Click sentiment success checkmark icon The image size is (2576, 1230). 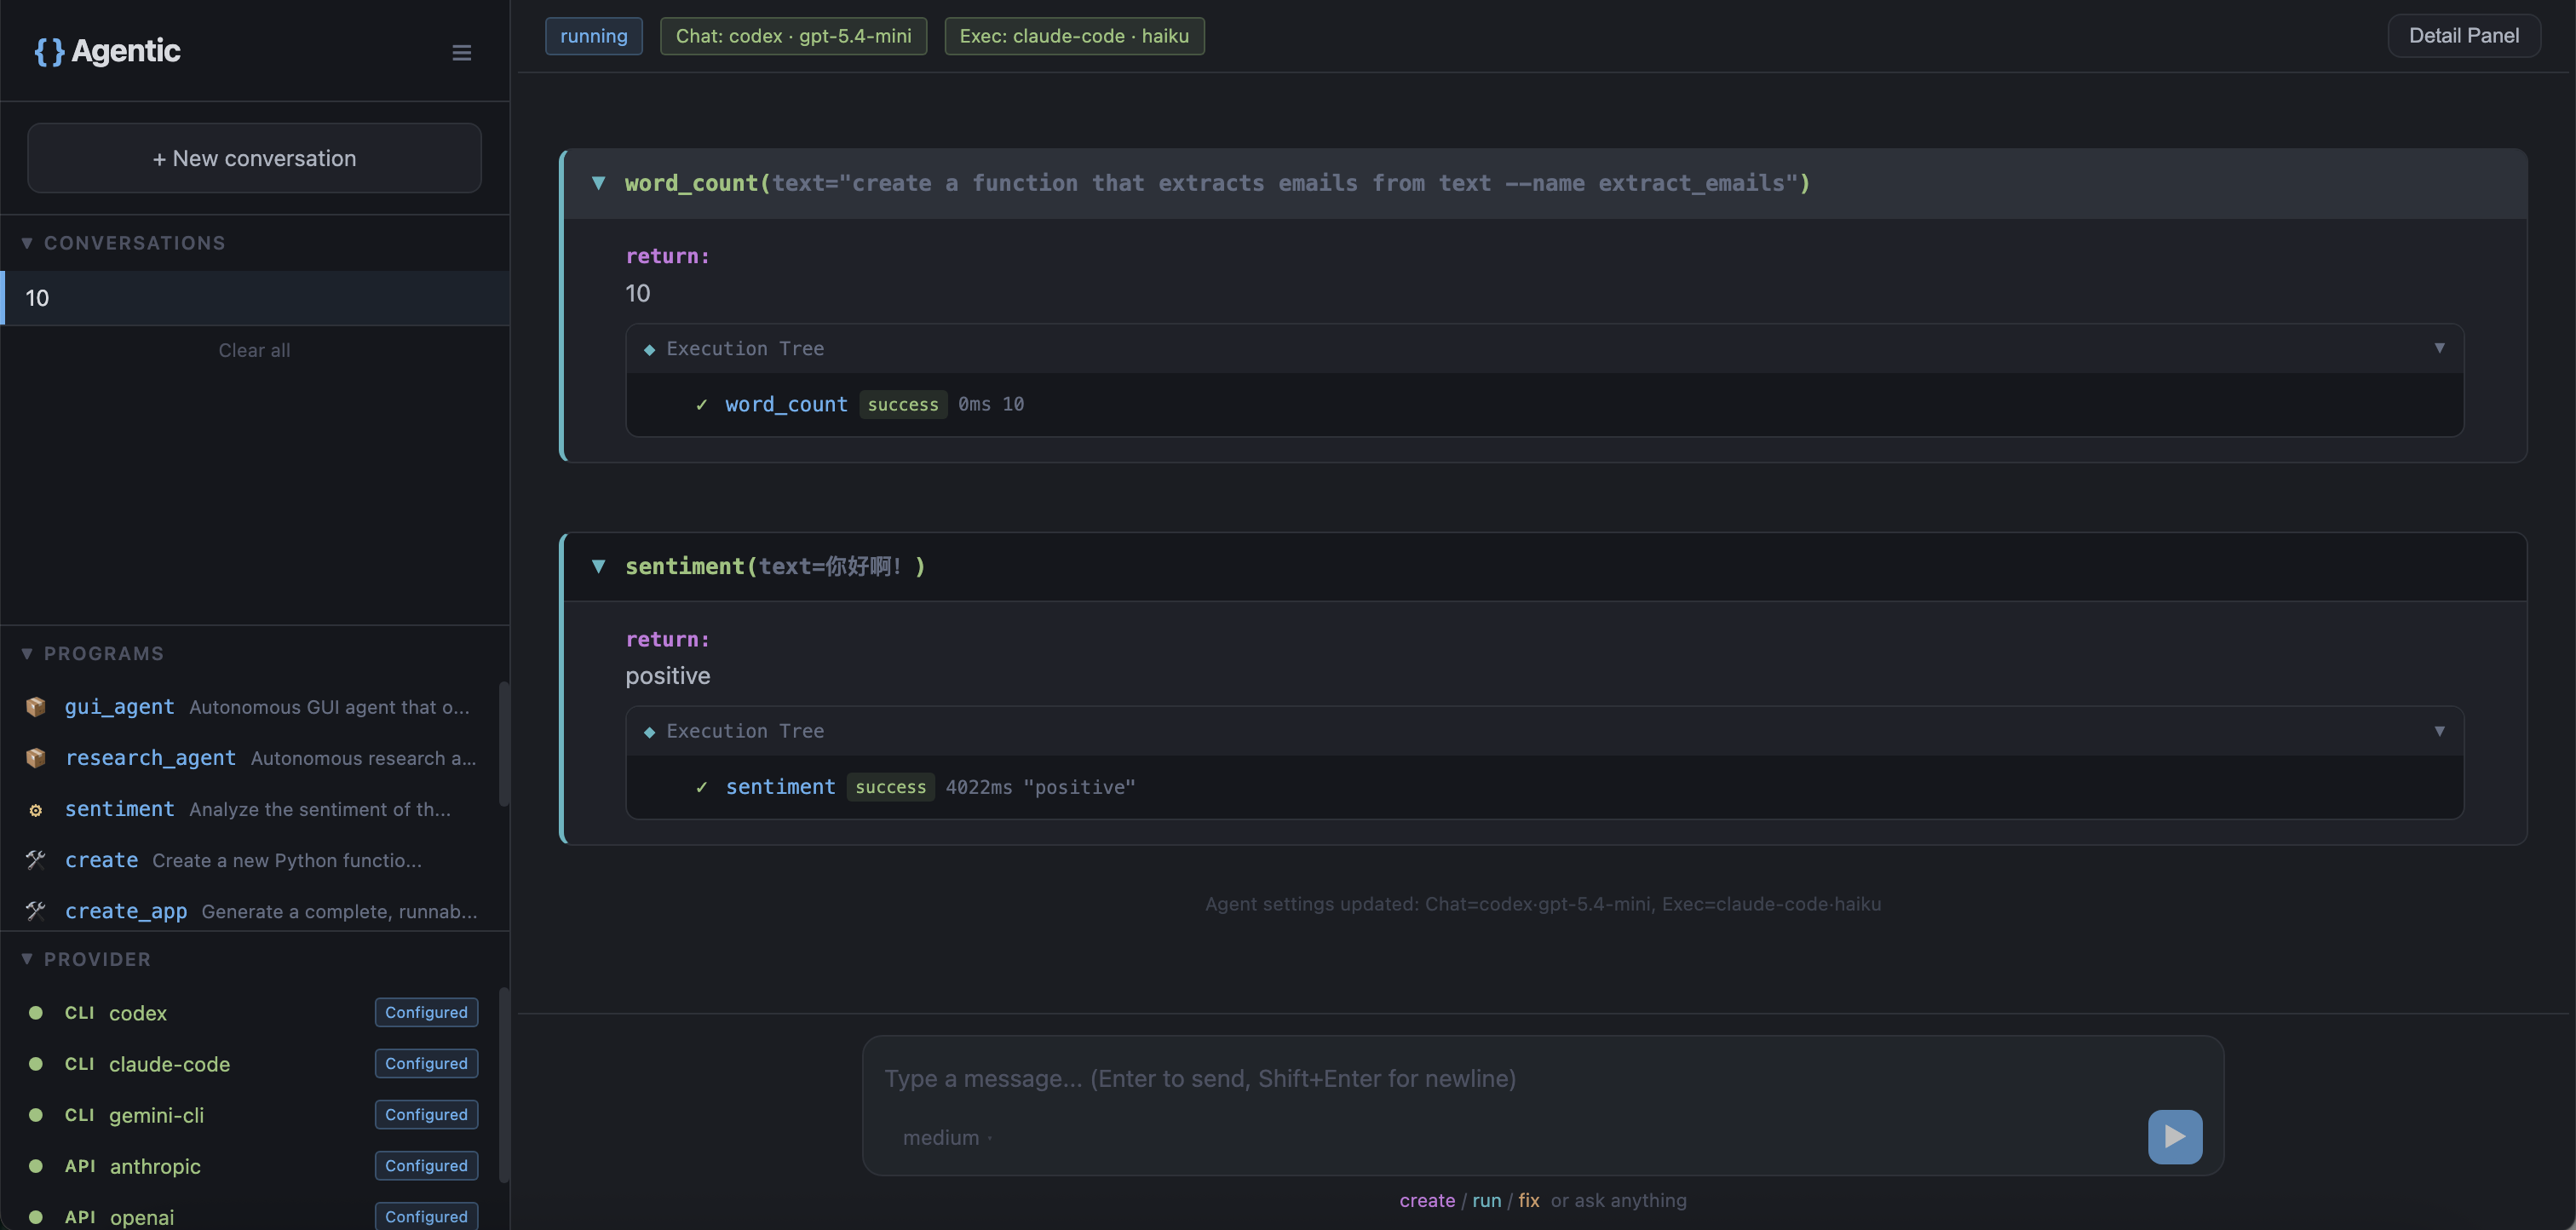tap(702, 787)
